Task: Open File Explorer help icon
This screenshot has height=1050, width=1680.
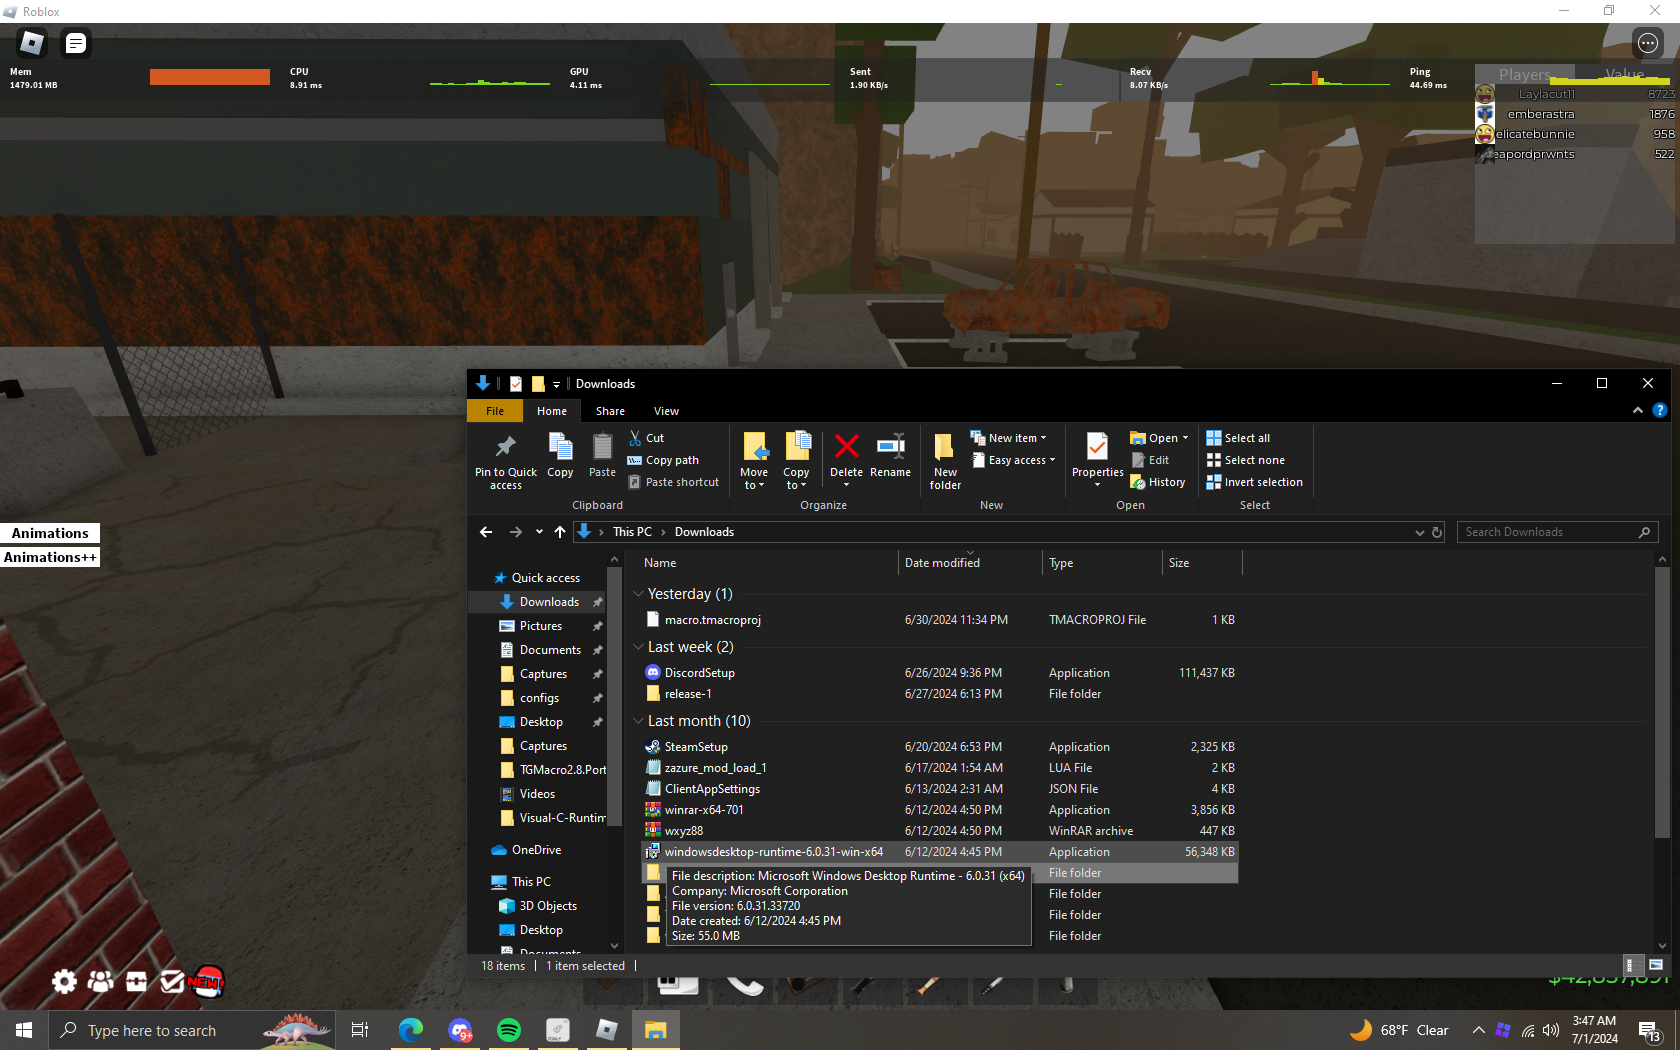Action: [1660, 410]
